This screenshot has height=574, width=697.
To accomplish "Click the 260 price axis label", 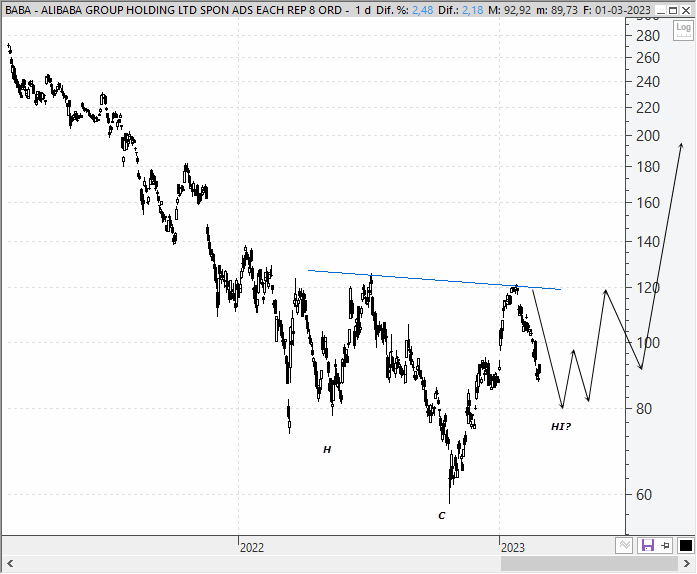I will click(x=648, y=58).
